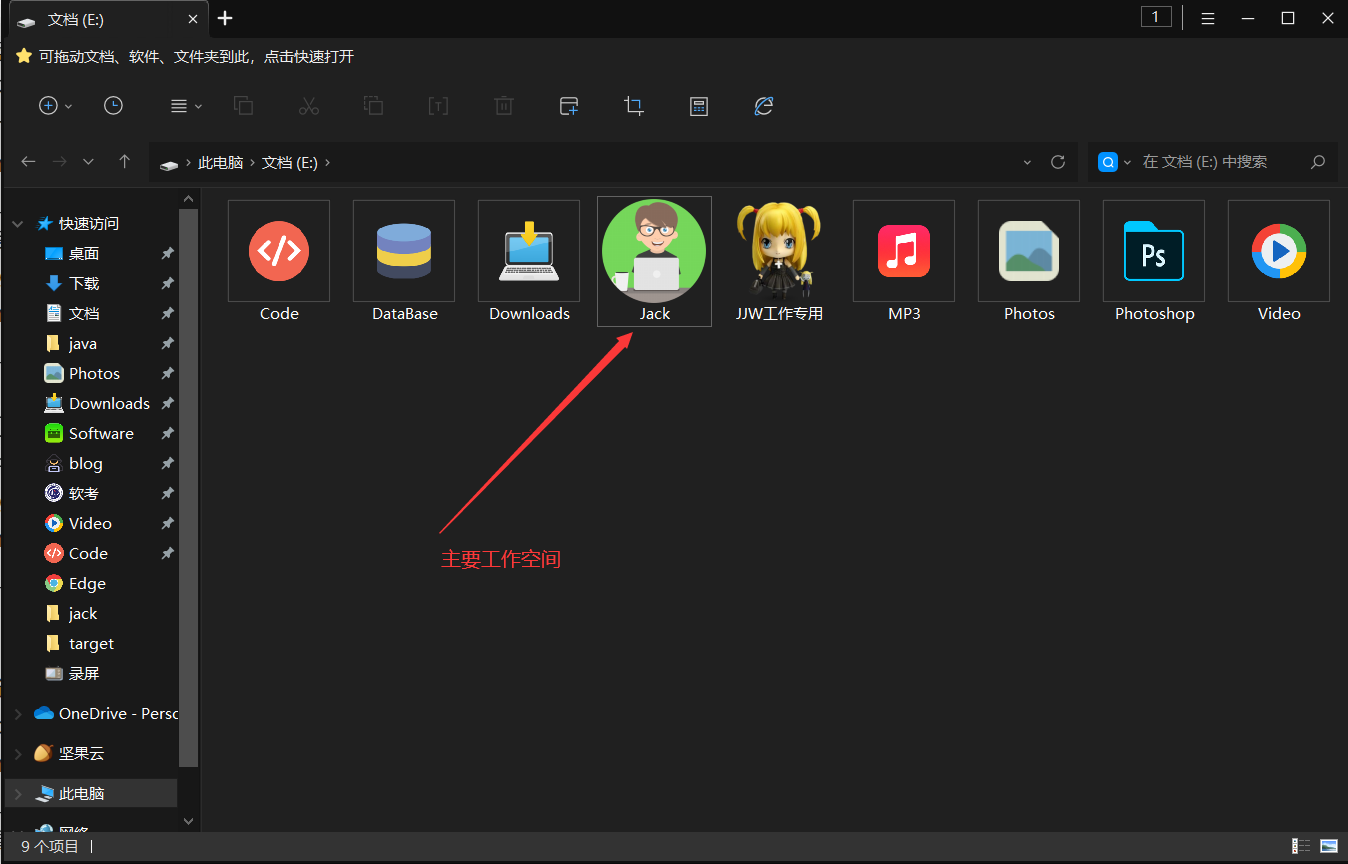Go back with the left arrow
Screen dimensions: 1348x864
click(x=28, y=162)
